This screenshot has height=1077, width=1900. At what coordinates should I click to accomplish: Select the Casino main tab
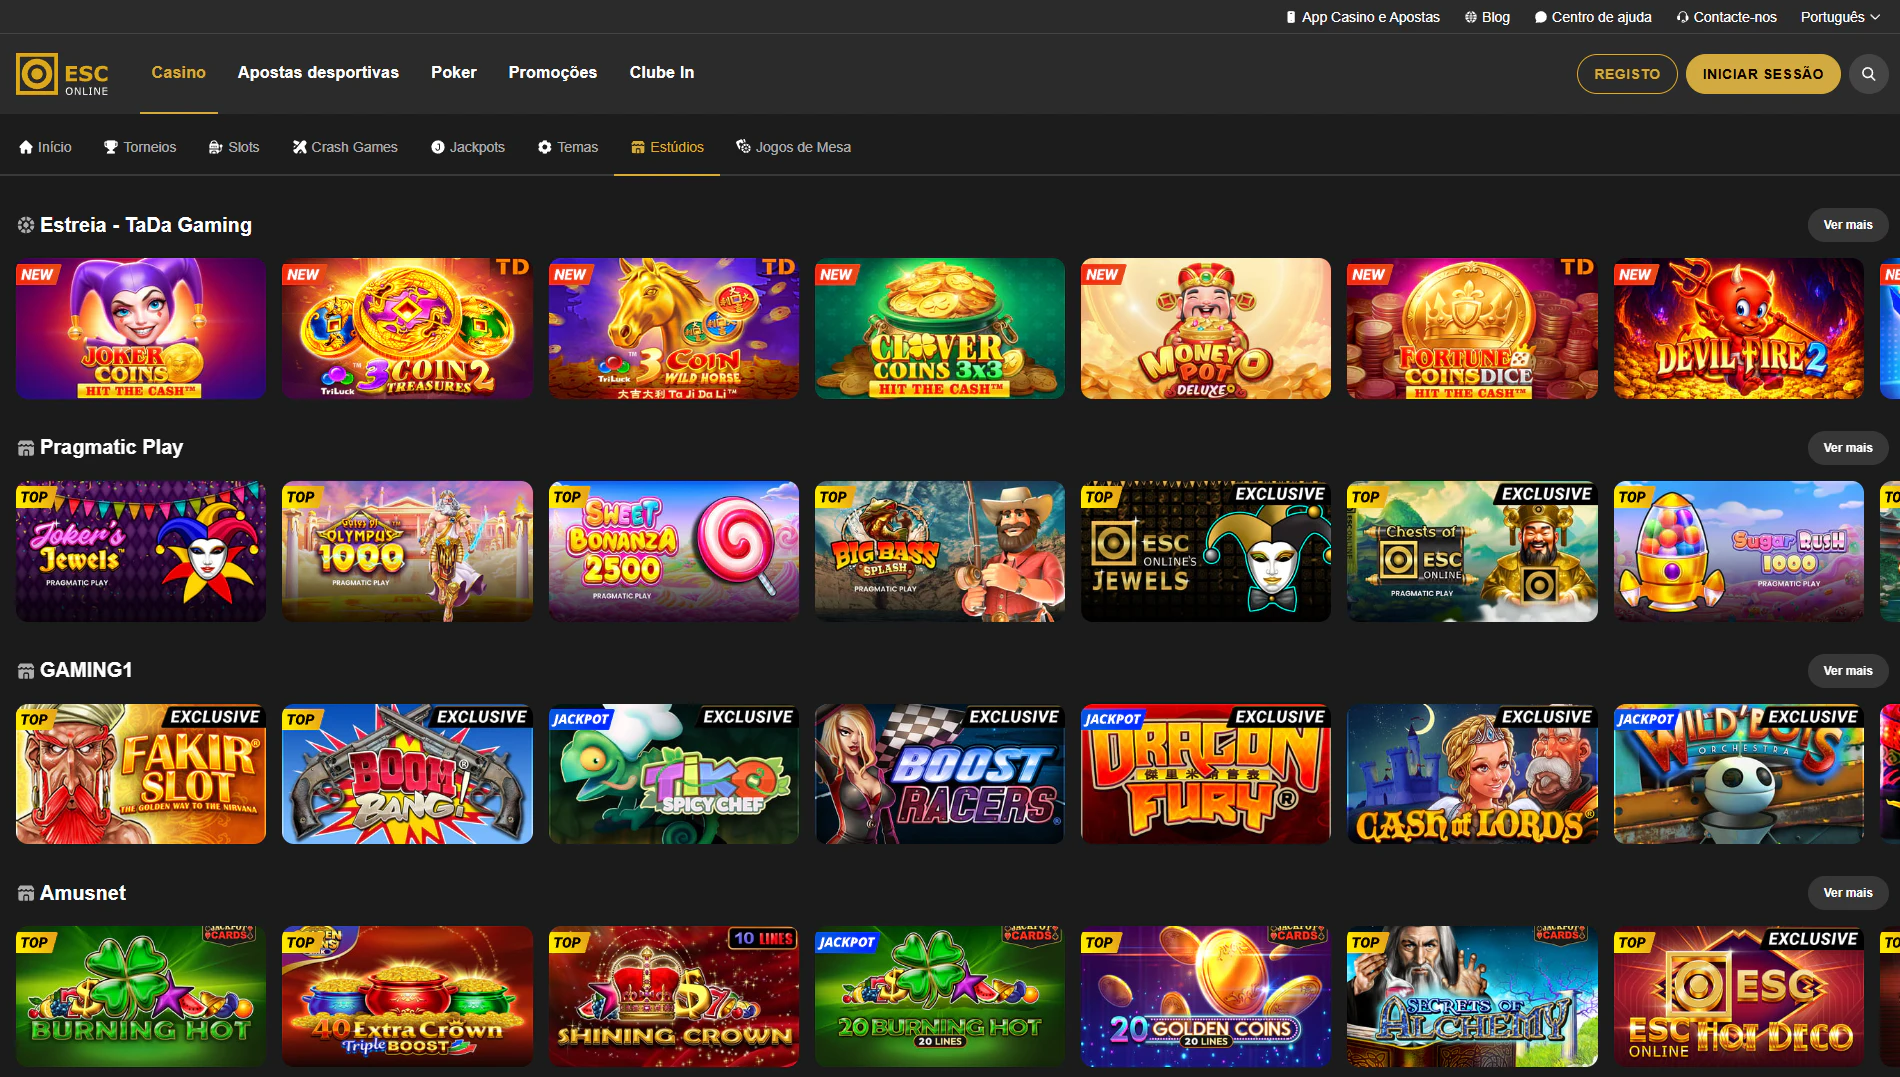[178, 72]
